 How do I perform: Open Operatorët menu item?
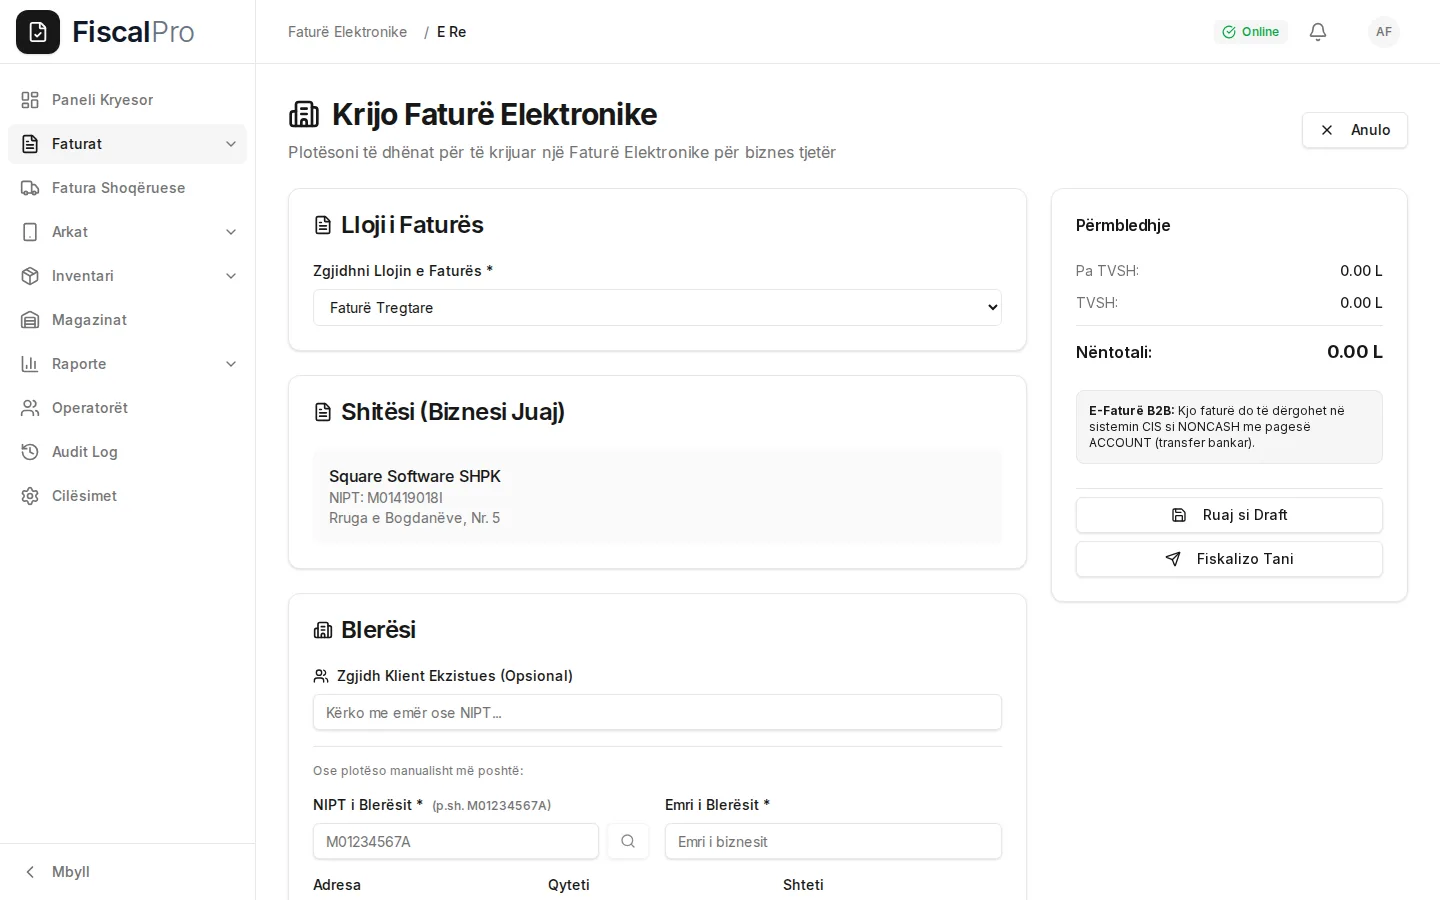pos(127,408)
